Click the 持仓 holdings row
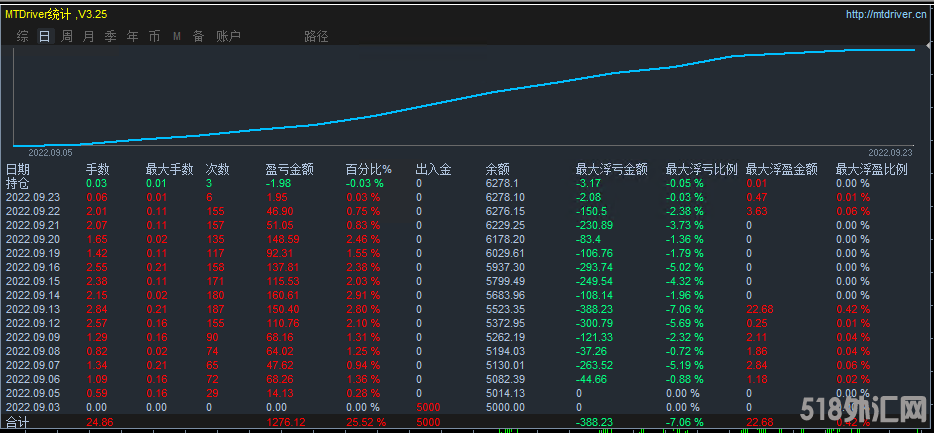 (18, 184)
